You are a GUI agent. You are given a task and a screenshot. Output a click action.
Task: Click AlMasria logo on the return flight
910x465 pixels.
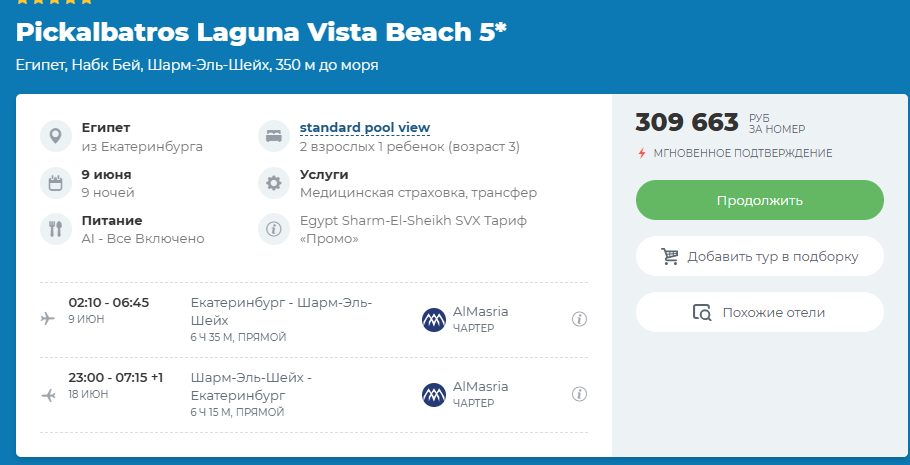point(434,395)
